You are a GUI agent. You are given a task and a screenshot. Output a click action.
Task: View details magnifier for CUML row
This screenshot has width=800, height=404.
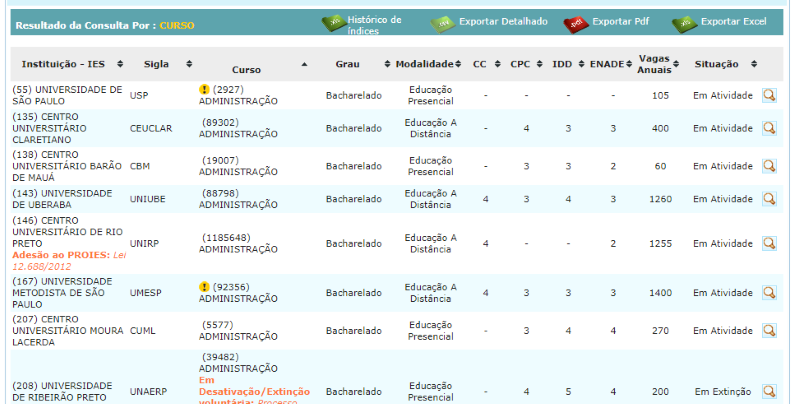click(x=769, y=331)
